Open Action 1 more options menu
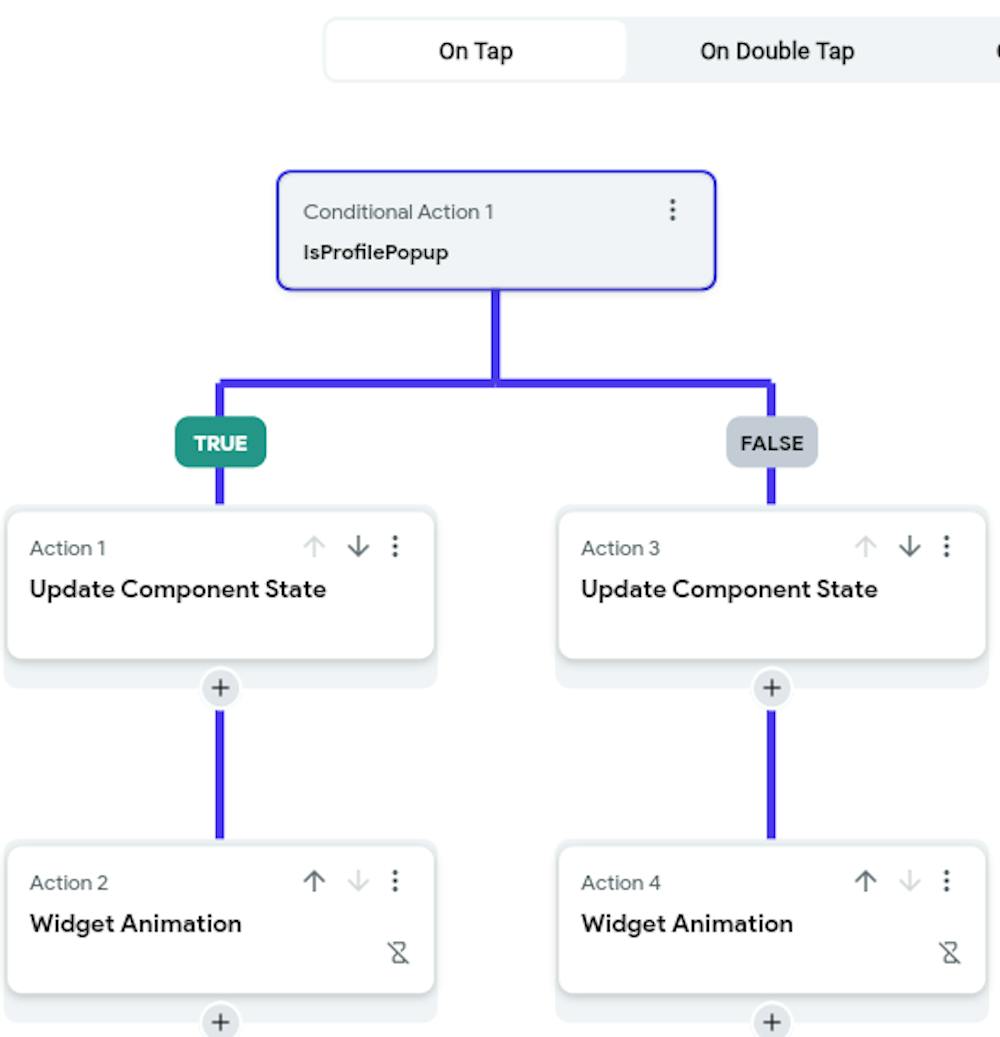 396,546
